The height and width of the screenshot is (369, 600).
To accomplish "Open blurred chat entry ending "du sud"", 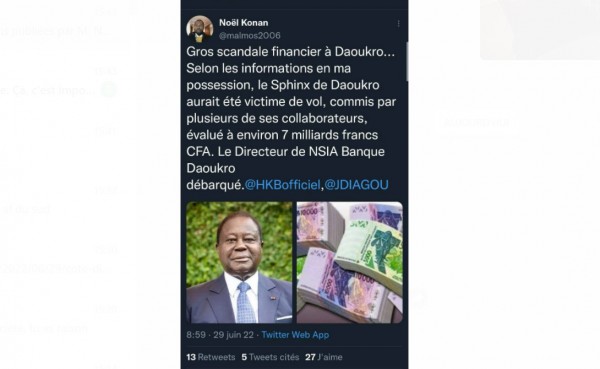I will [x=25, y=209].
